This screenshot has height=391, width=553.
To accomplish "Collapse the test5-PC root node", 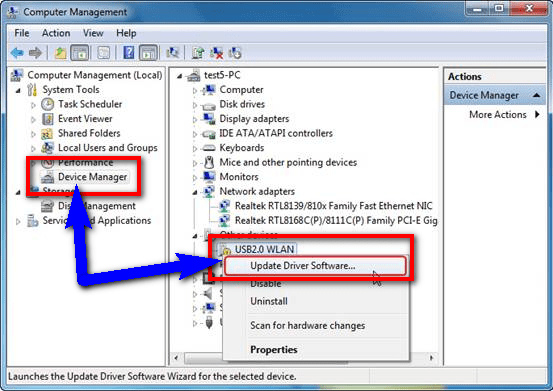I will point(180,76).
